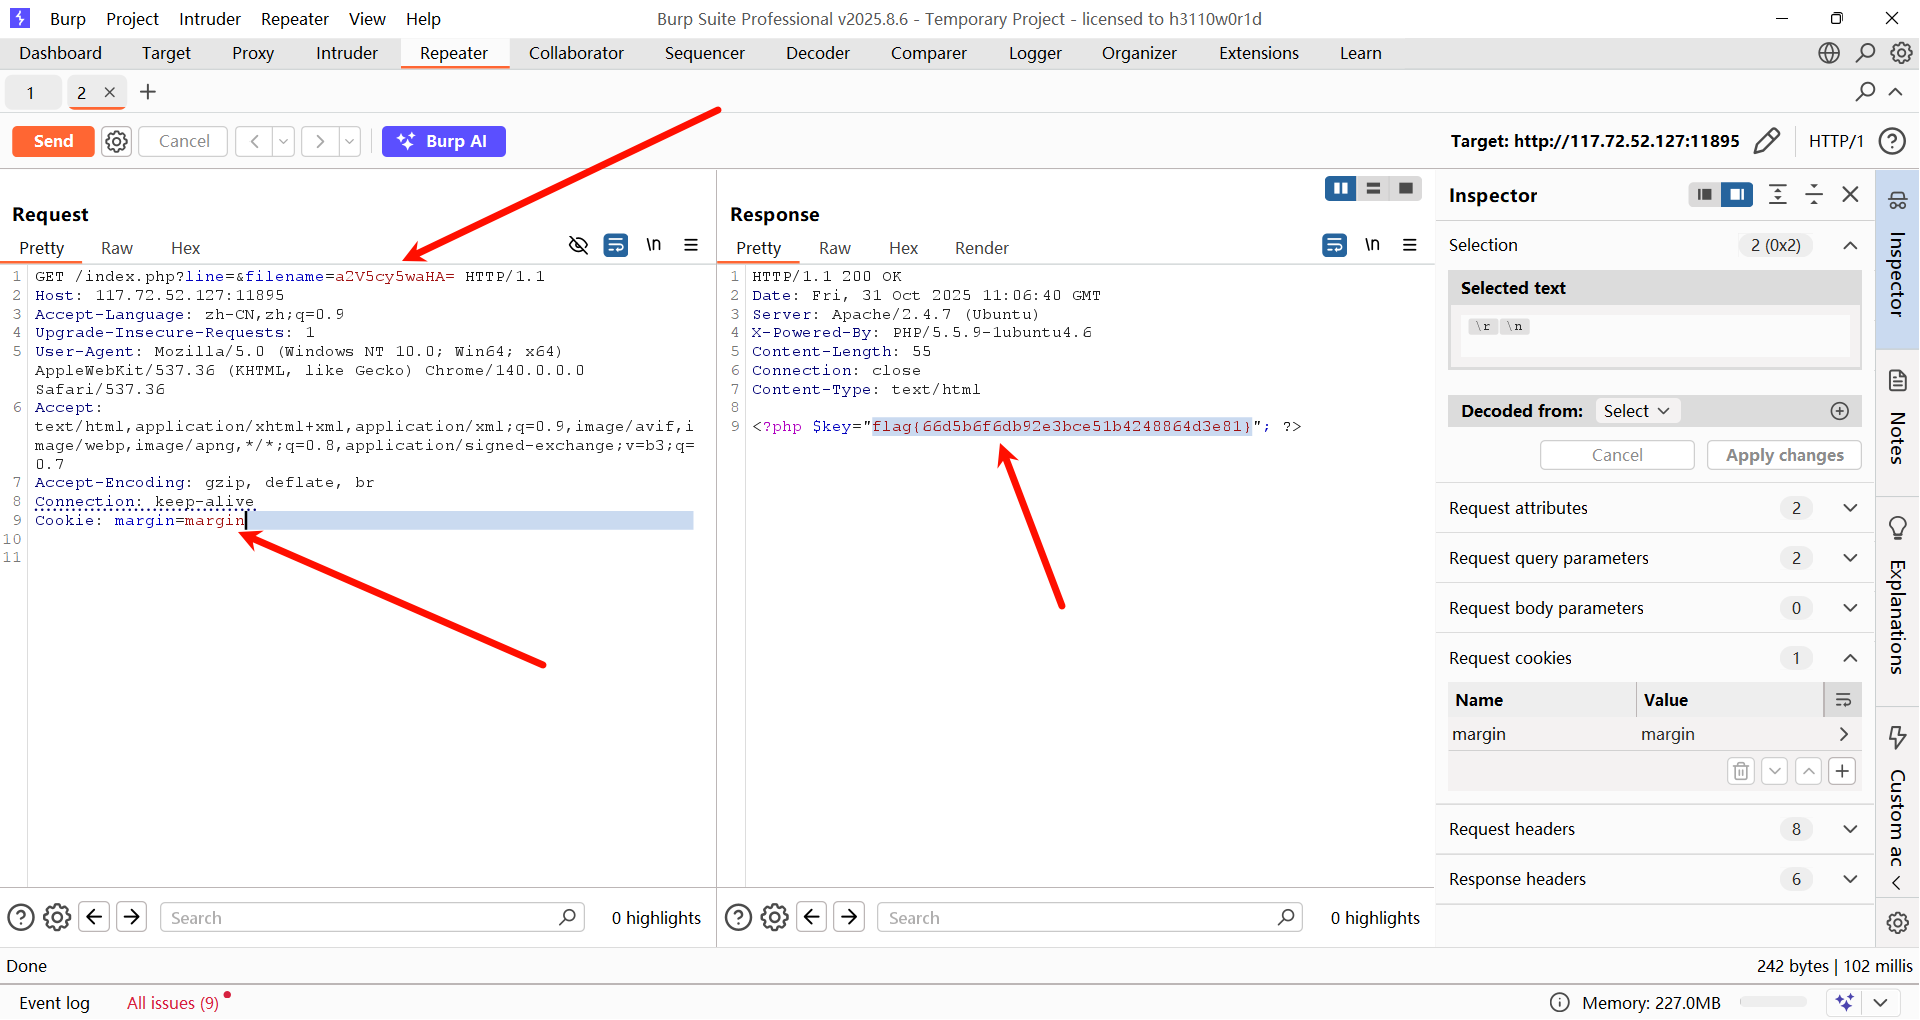Open Decoded from Select dropdown
This screenshot has width=1920, height=1020.
point(1636,411)
